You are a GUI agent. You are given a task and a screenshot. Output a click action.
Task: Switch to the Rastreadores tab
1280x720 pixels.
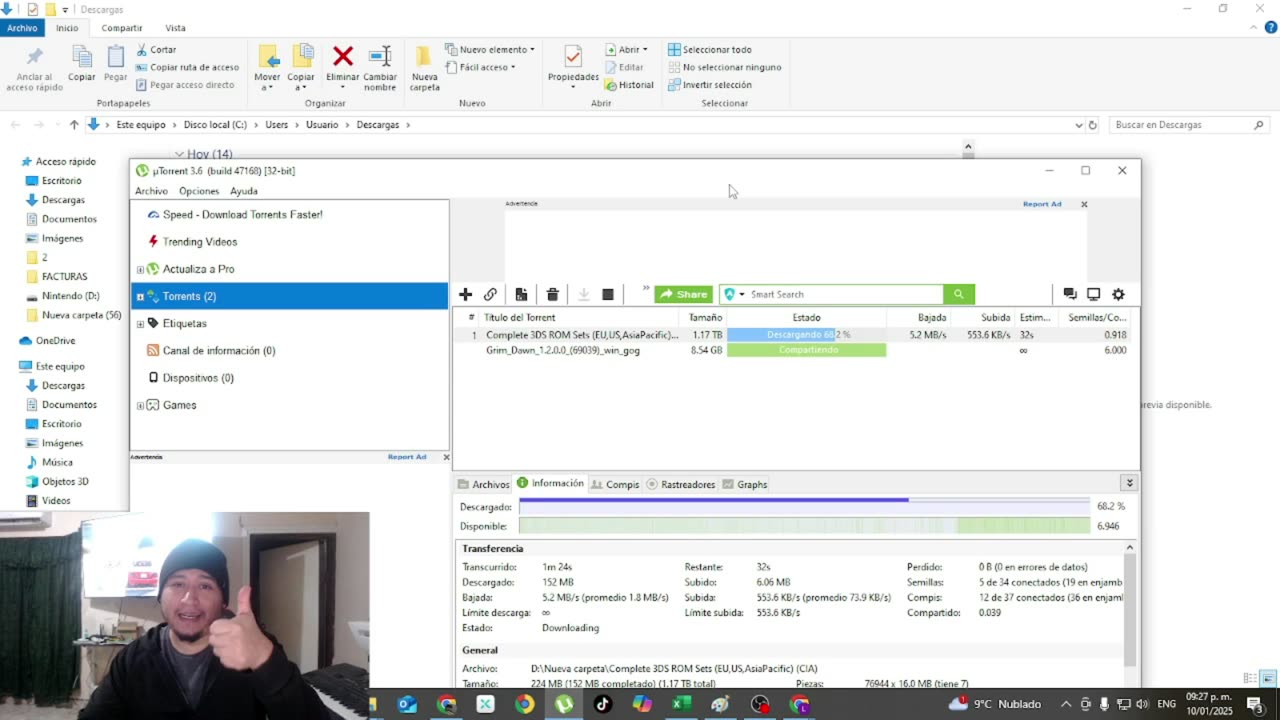(681, 484)
